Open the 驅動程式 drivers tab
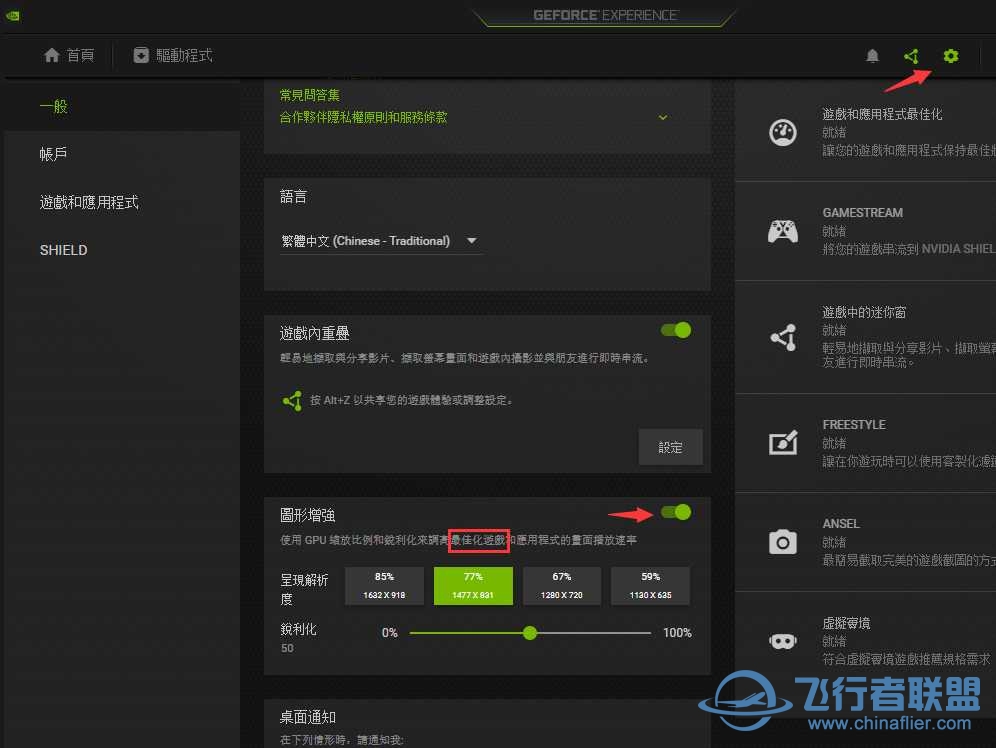The image size is (996, 748). [173, 55]
